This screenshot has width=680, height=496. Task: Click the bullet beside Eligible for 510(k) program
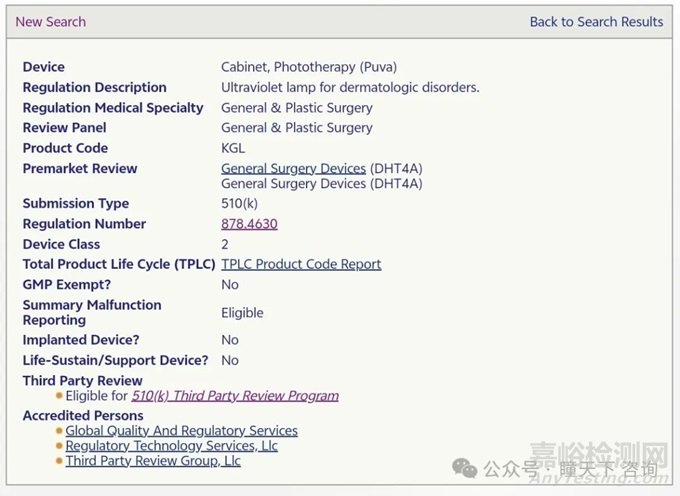pos(59,395)
